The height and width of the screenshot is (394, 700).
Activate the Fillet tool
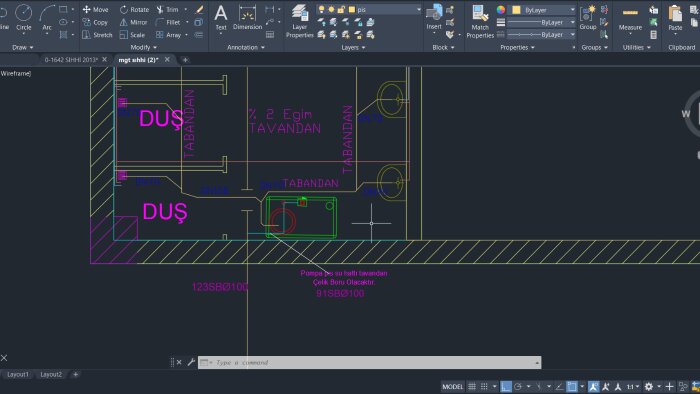coord(168,22)
